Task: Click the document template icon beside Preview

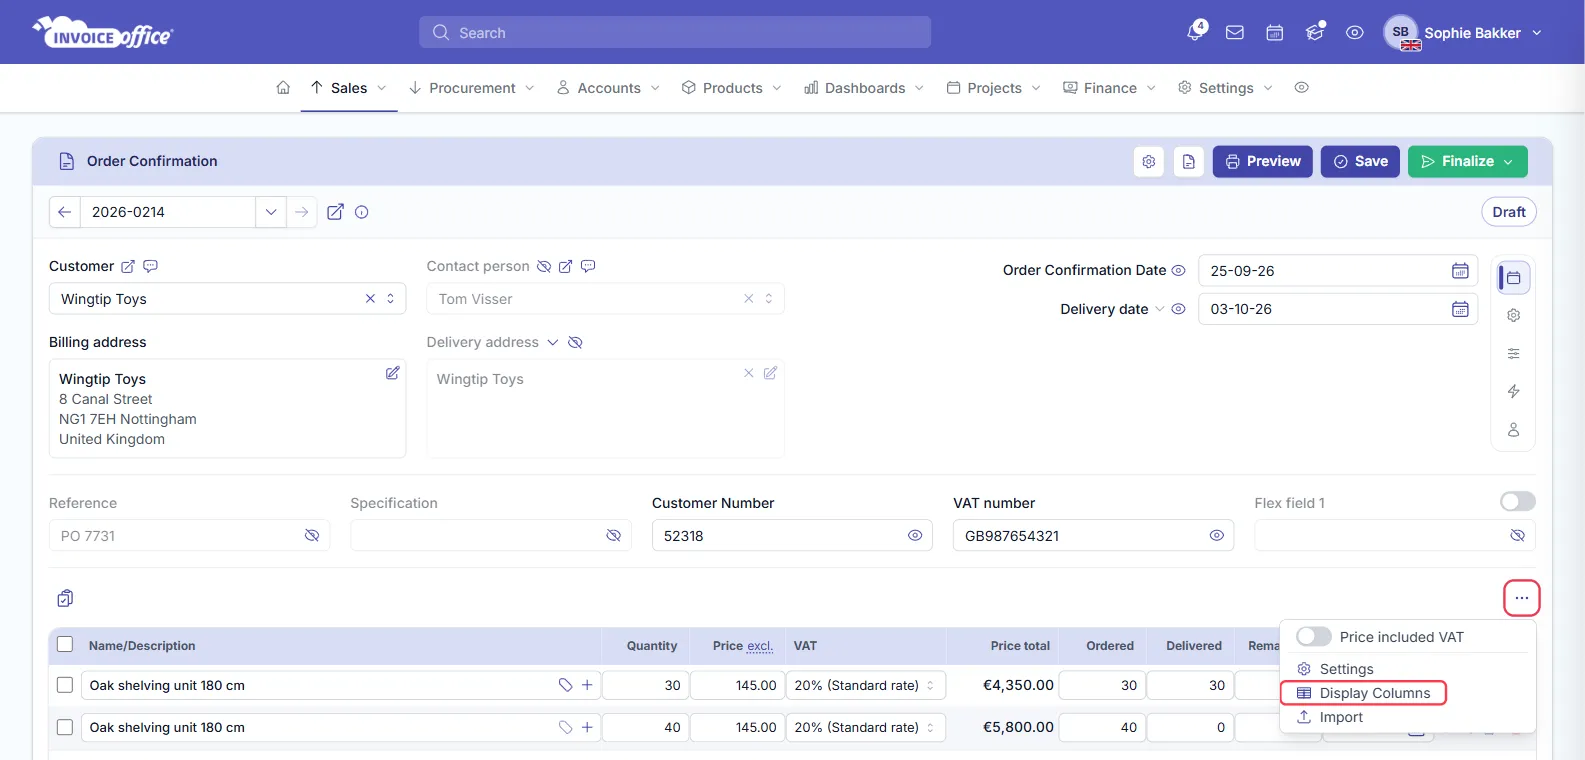Action: click(1189, 161)
